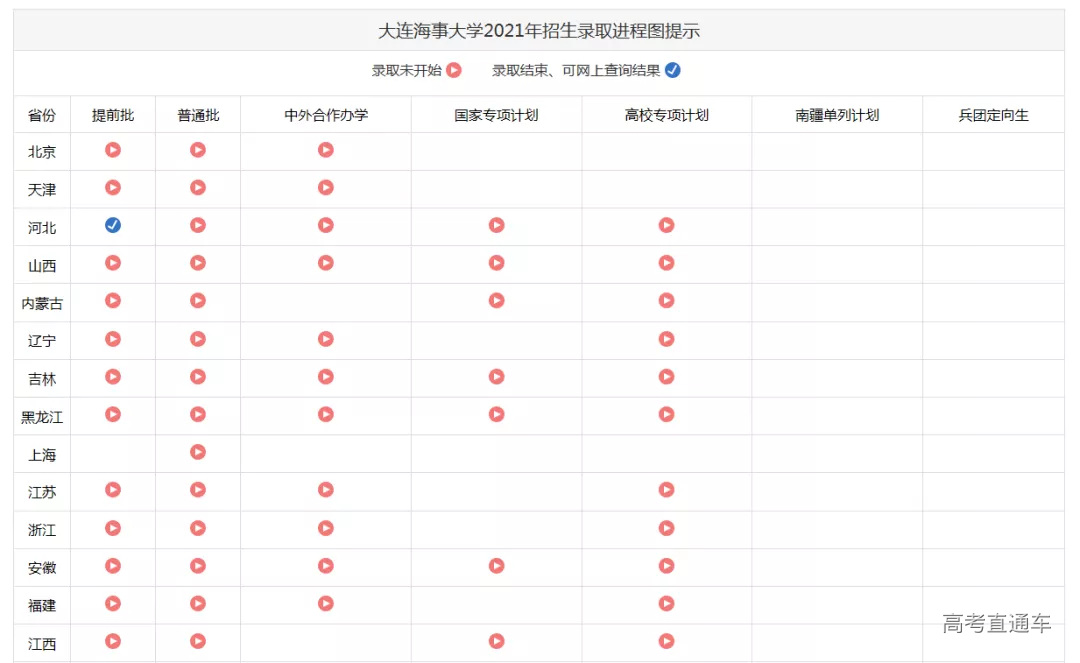The width and height of the screenshot is (1080, 663).
Task: Click the 山西 普通批 status icon
Action: [198, 262]
